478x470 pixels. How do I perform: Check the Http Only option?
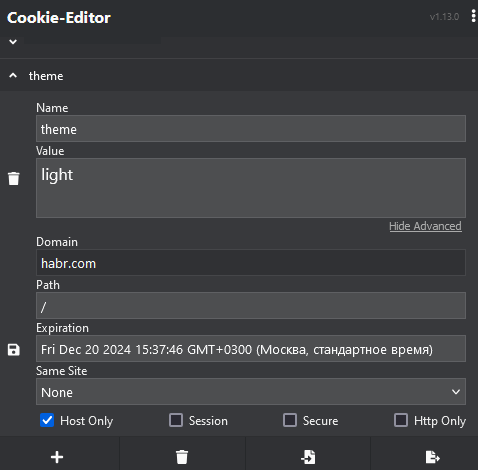coord(401,420)
